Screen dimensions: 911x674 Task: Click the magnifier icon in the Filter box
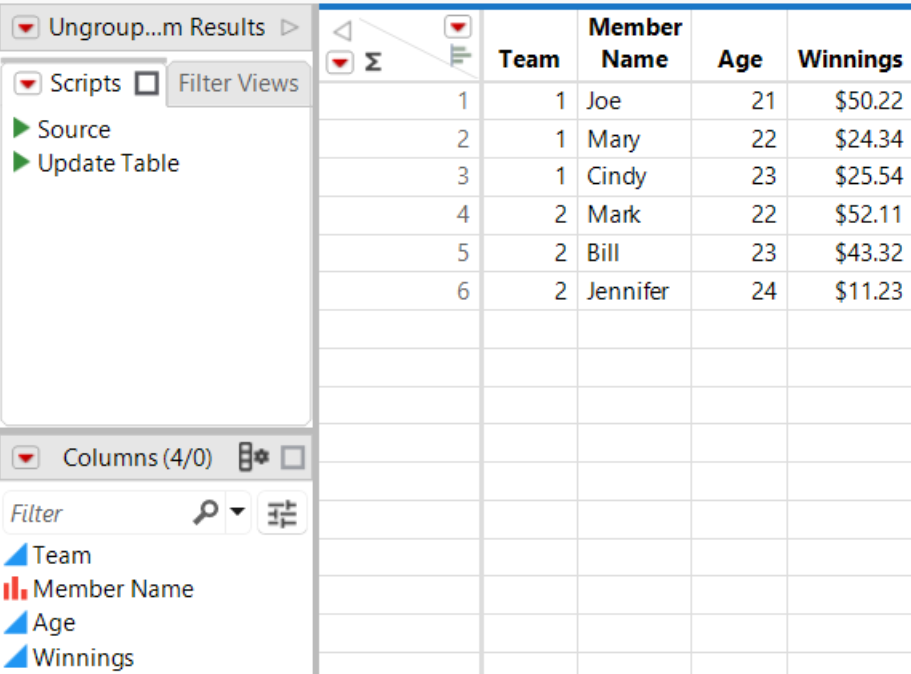point(204,513)
